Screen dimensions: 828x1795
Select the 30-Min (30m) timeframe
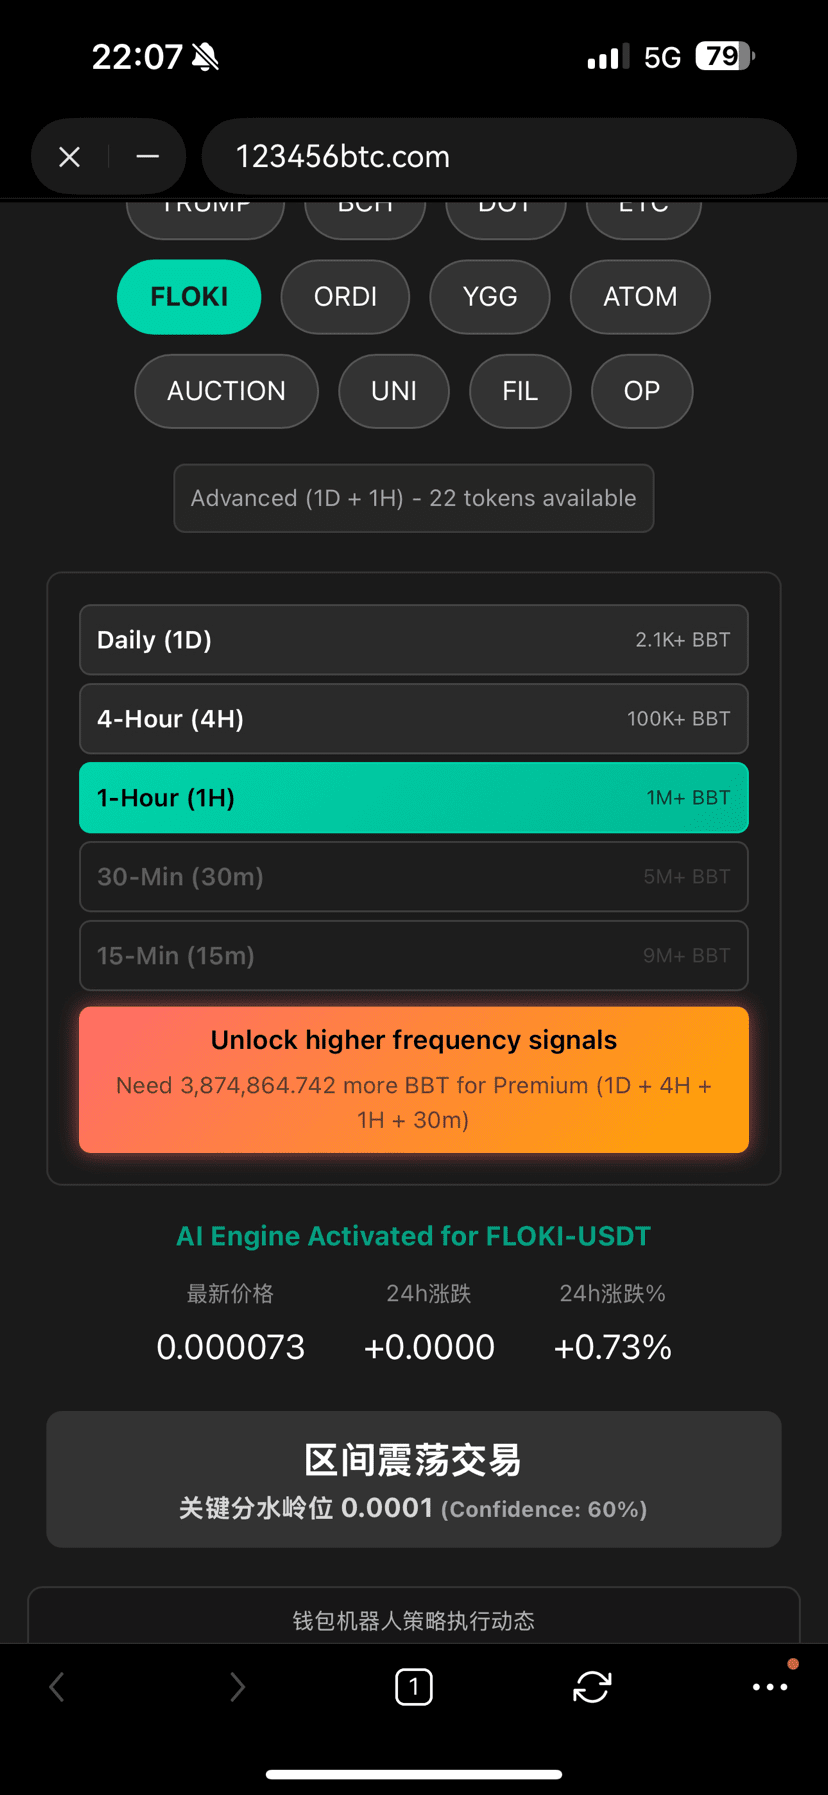pos(414,877)
